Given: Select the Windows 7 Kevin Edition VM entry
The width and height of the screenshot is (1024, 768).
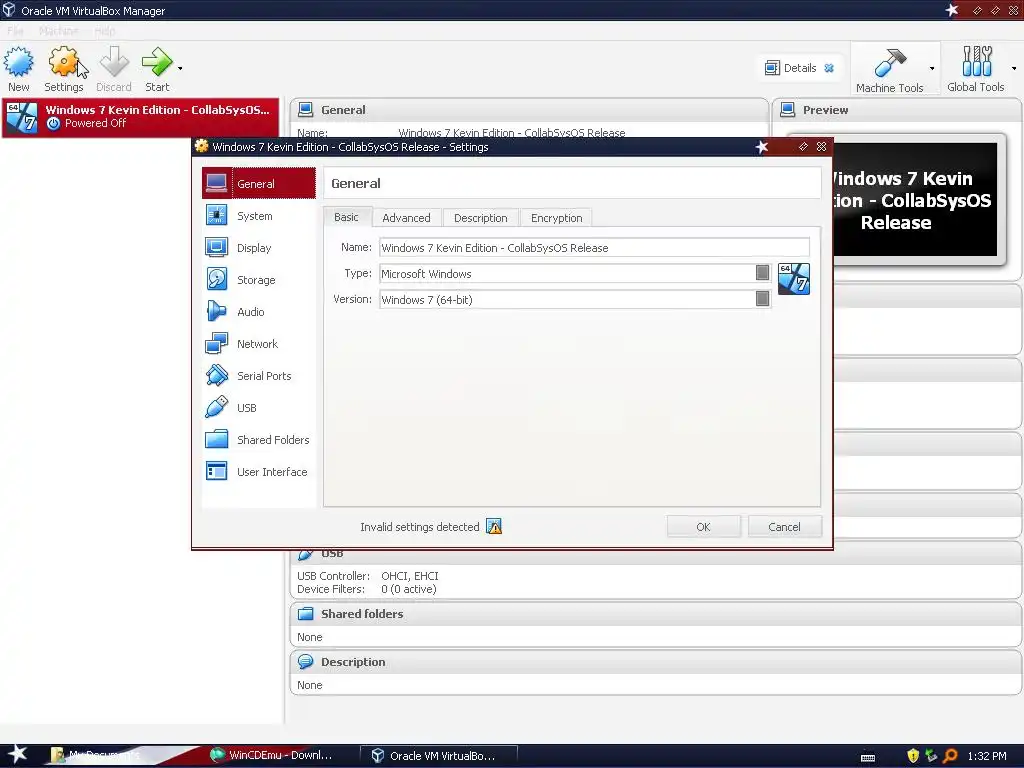Looking at the screenshot, I should coord(140,117).
